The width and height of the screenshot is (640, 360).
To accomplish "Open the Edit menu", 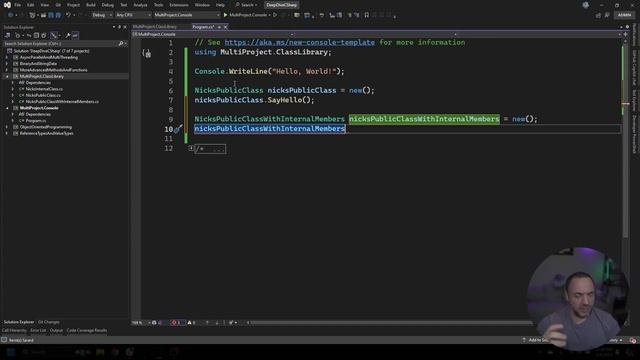I will [31, 5].
